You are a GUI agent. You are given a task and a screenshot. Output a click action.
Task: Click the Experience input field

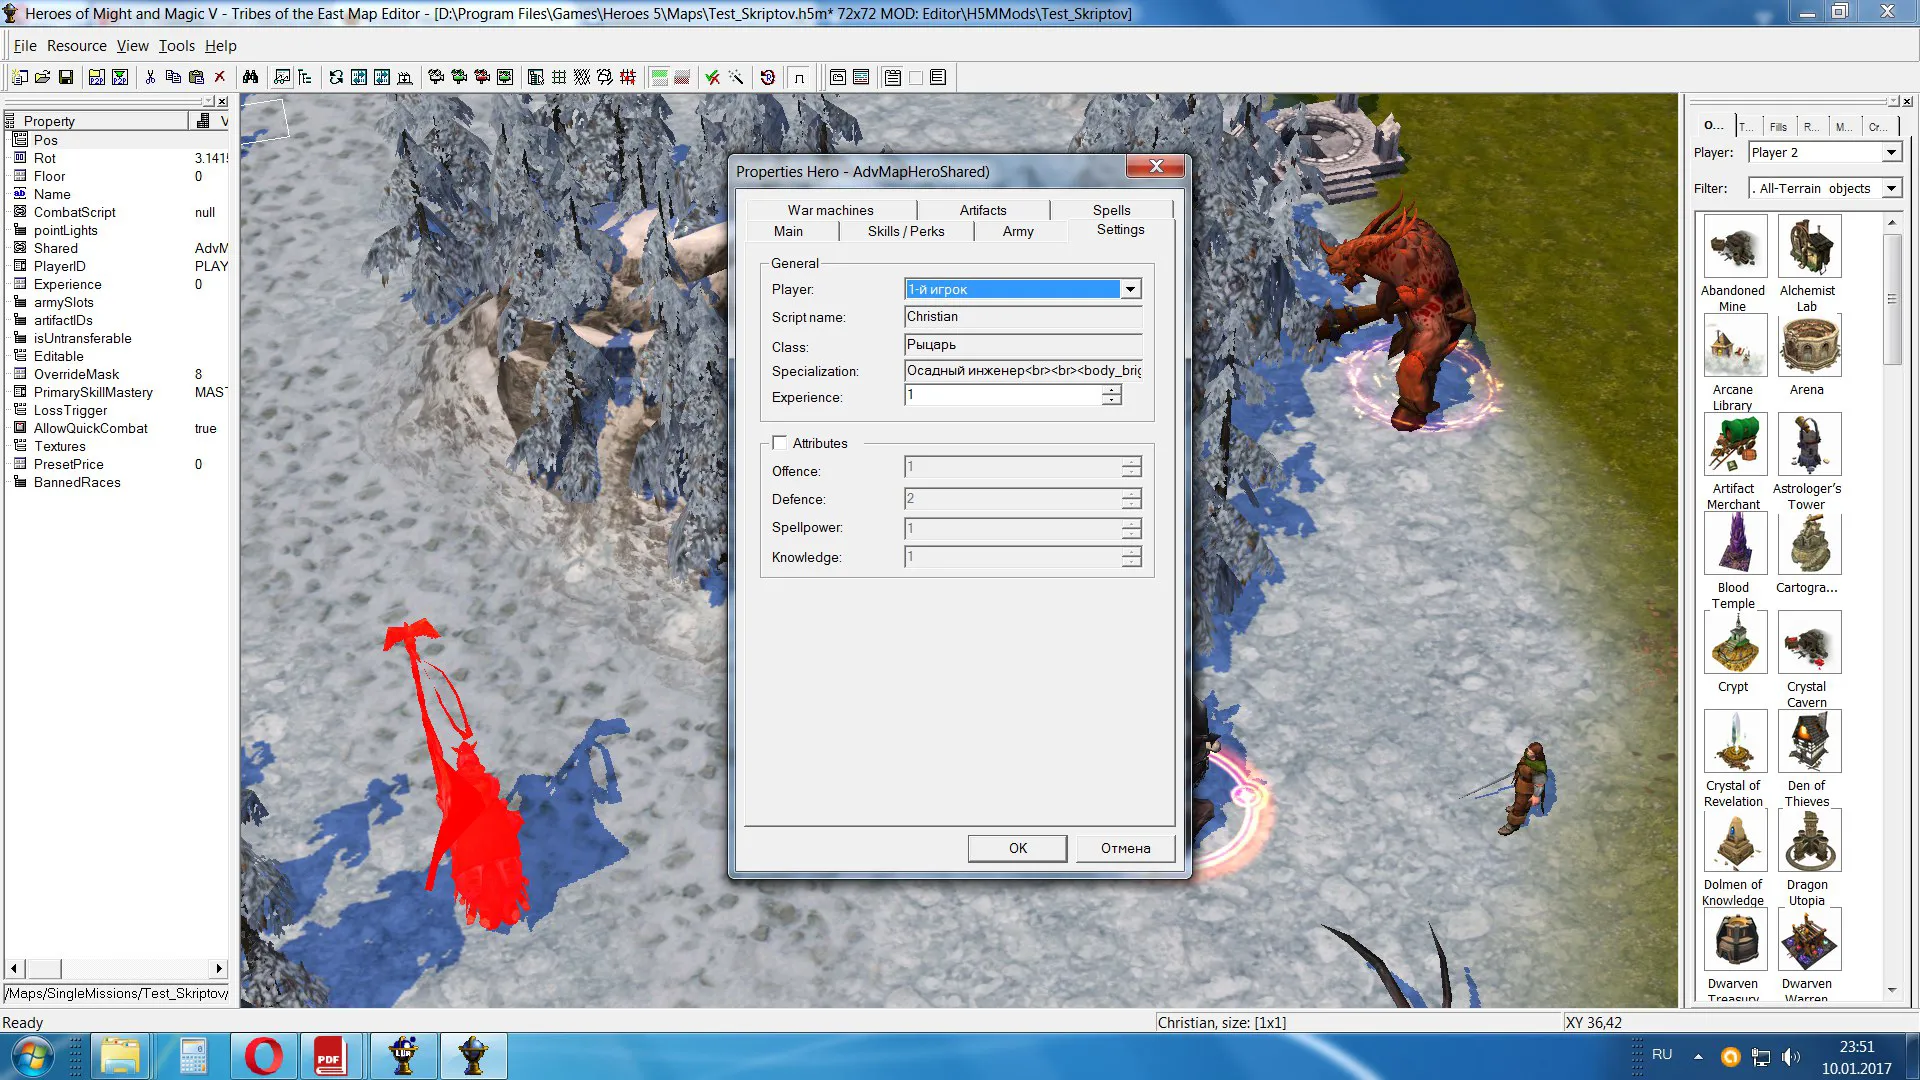1003,395
